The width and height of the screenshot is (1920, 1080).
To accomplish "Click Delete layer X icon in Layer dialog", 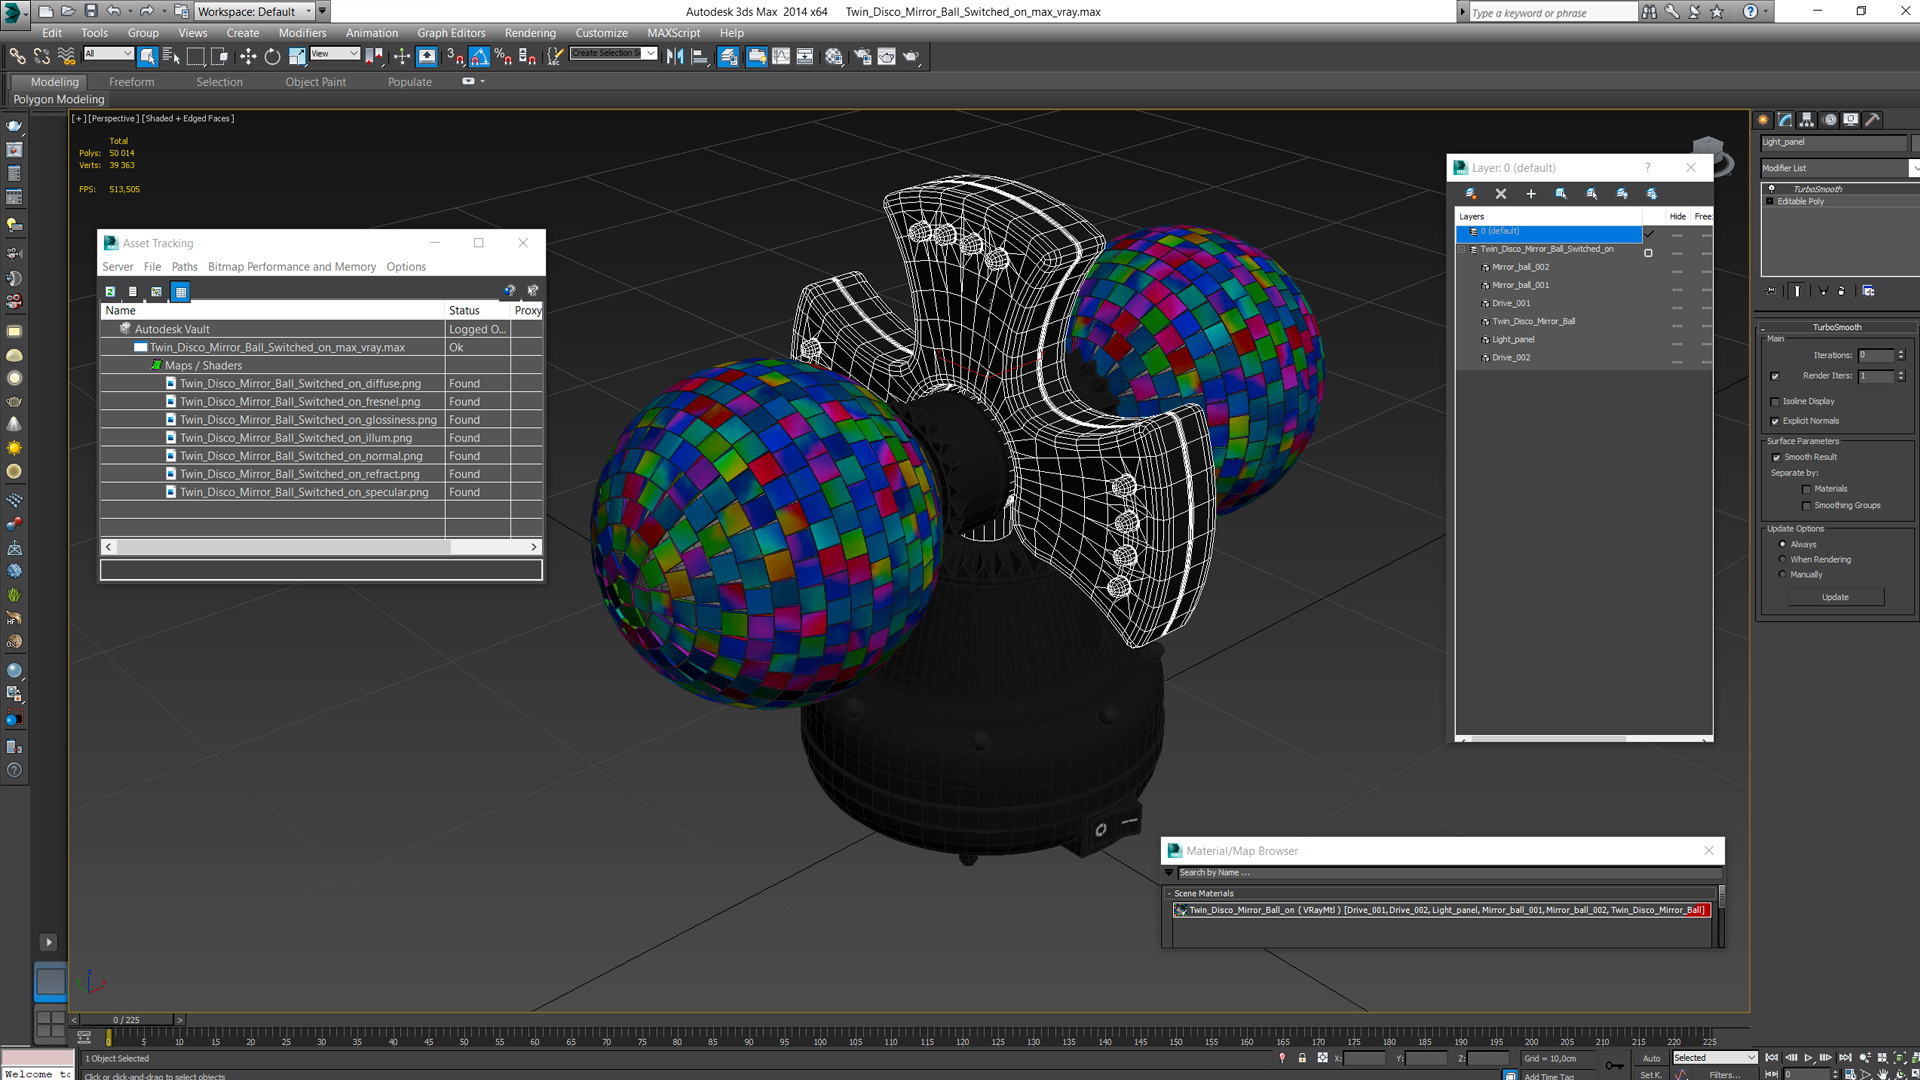I will point(1500,194).
